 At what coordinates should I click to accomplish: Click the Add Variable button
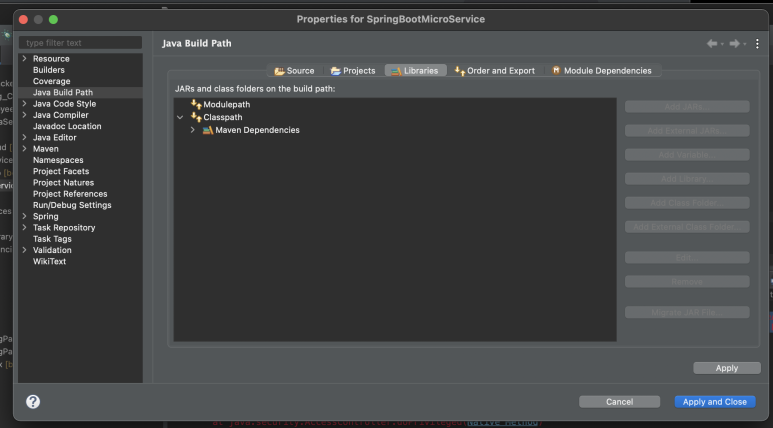[x=687, y=155]
